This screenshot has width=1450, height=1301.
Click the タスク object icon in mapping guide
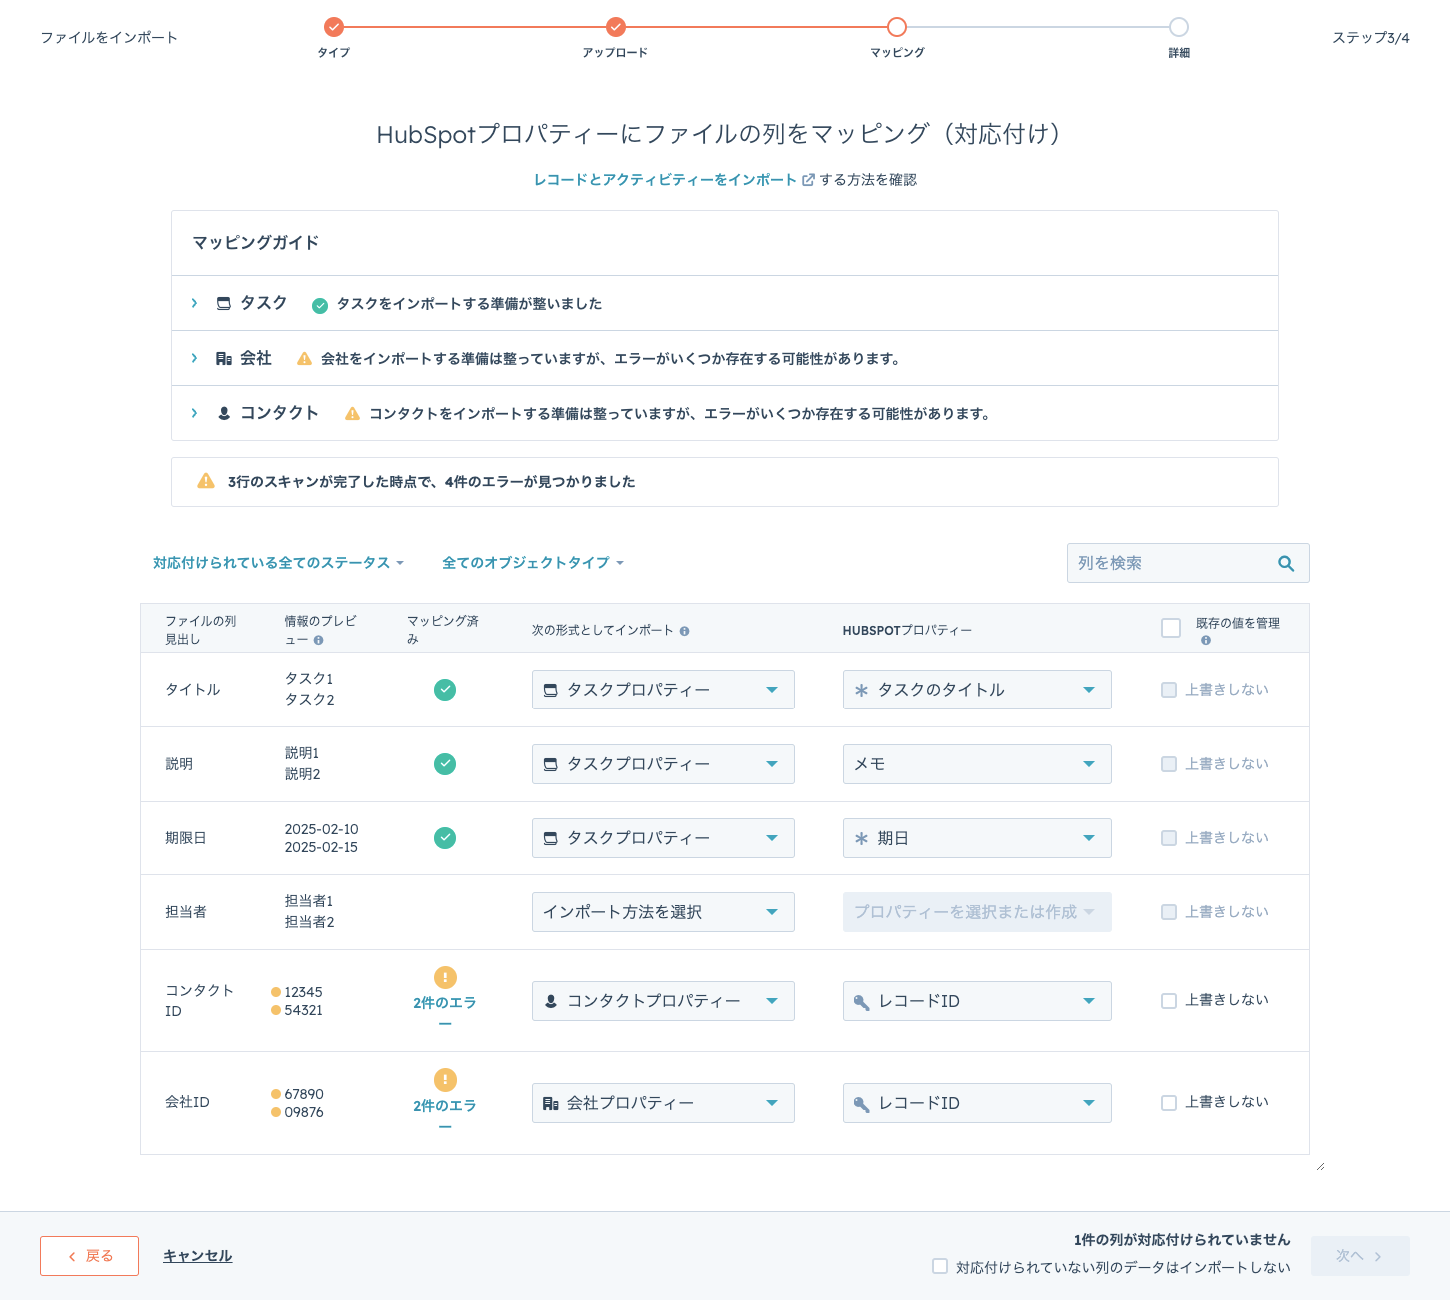(224, 303)
